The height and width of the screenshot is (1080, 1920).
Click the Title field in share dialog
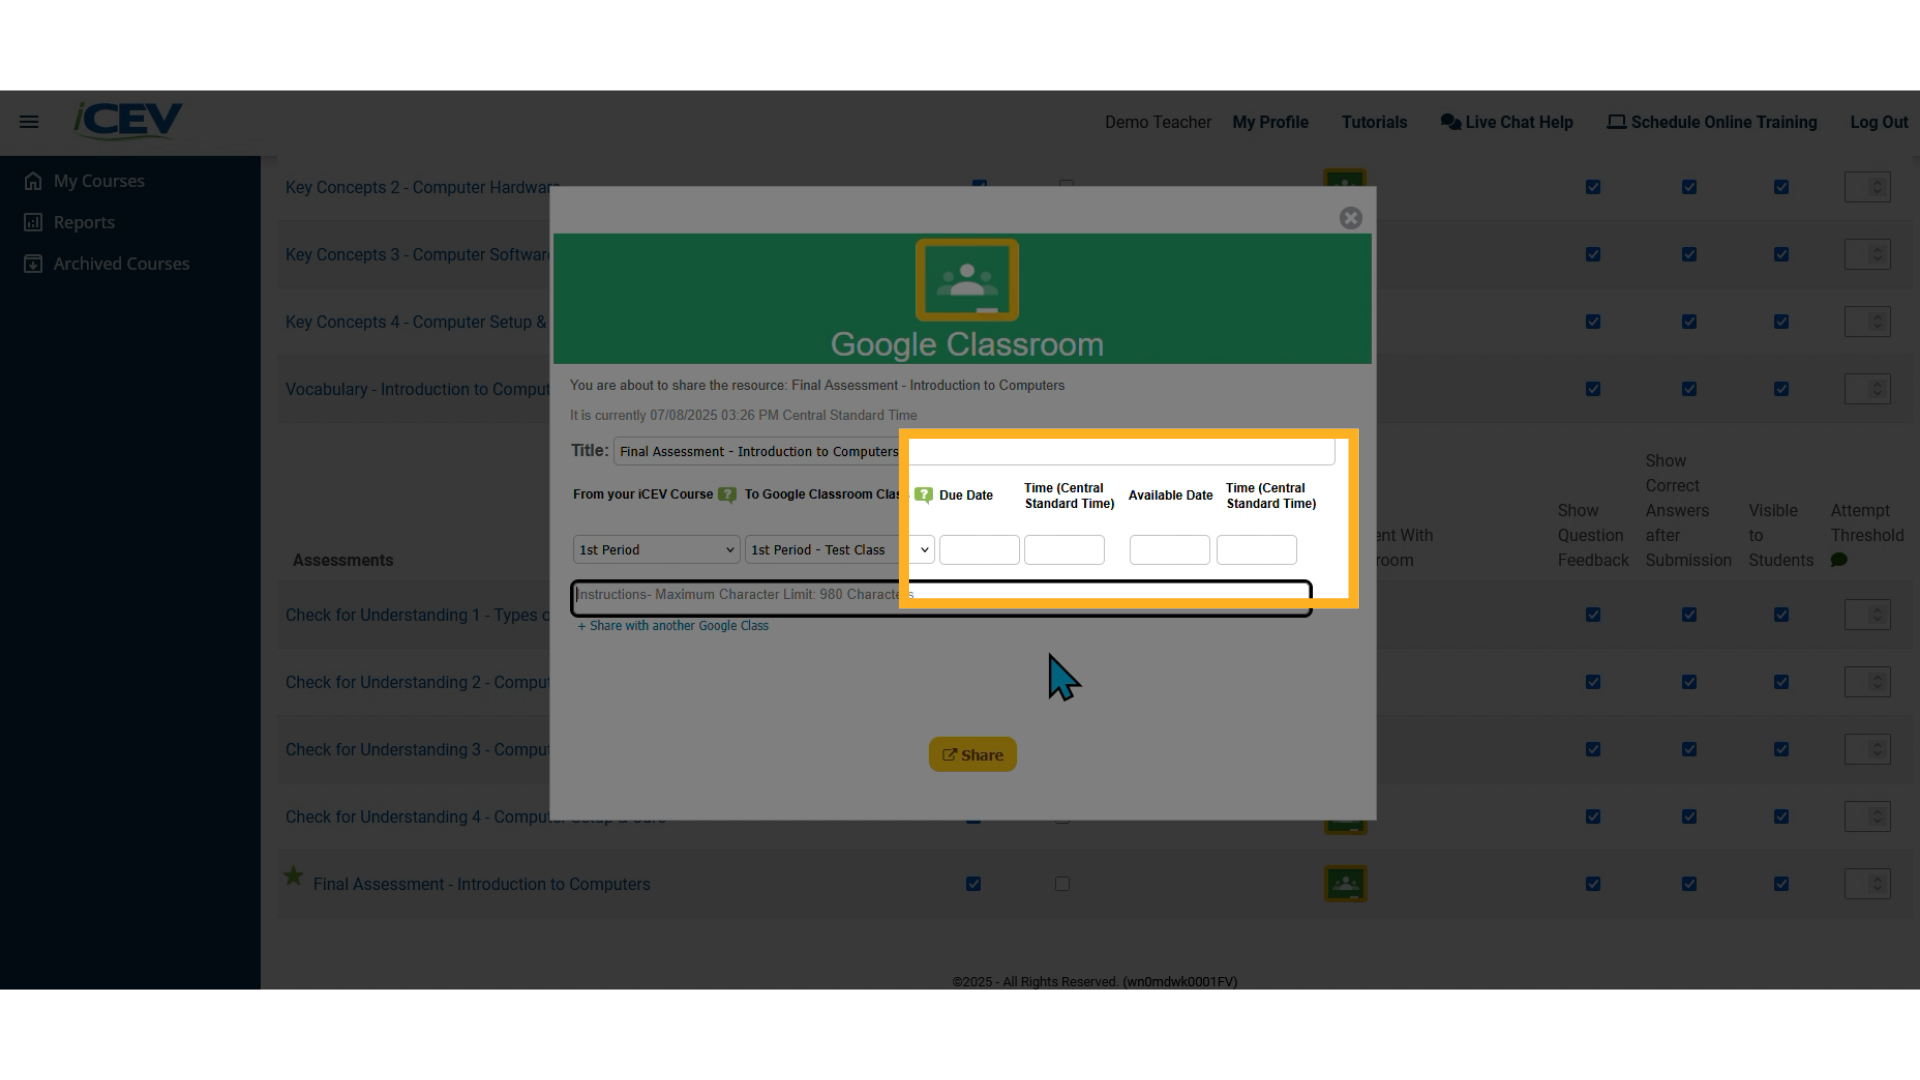tap(974, 452)
